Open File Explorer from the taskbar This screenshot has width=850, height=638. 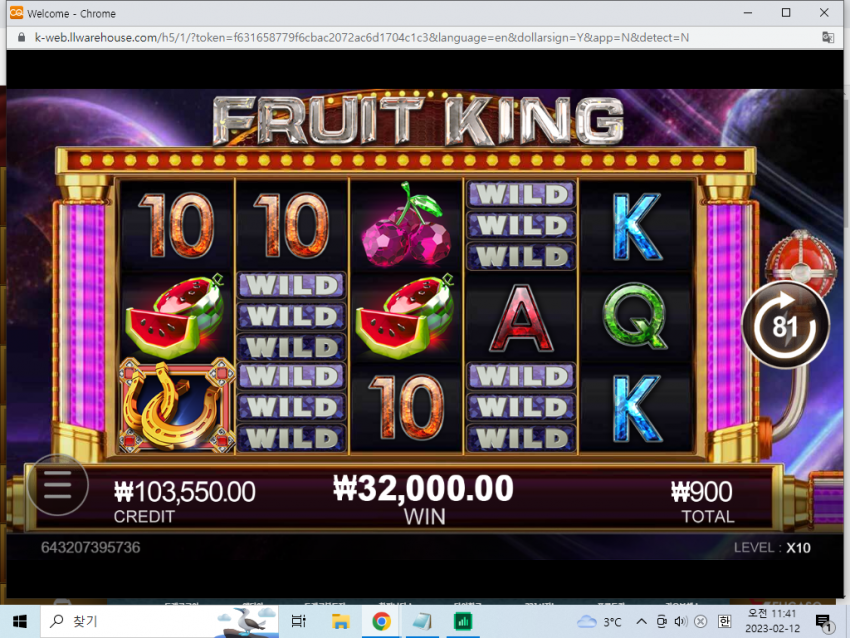tap(340, 621)
